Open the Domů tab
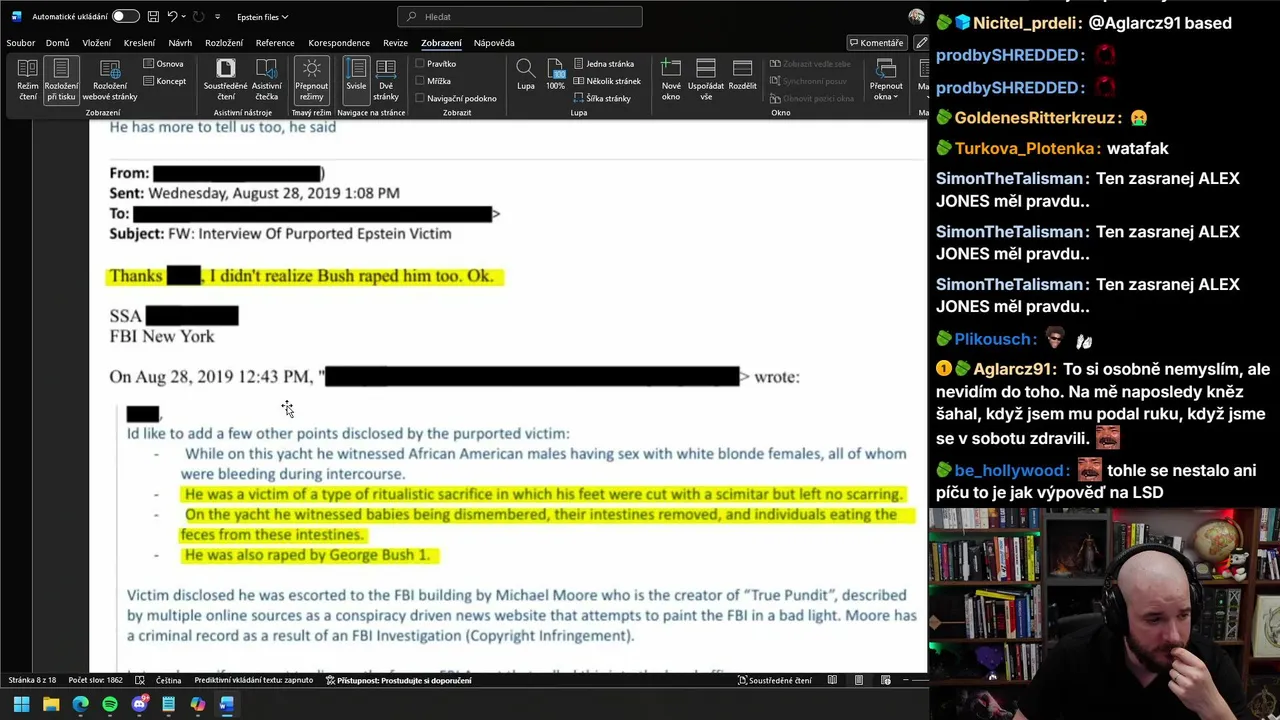The image size is (1280, 720). coord(57,43)
